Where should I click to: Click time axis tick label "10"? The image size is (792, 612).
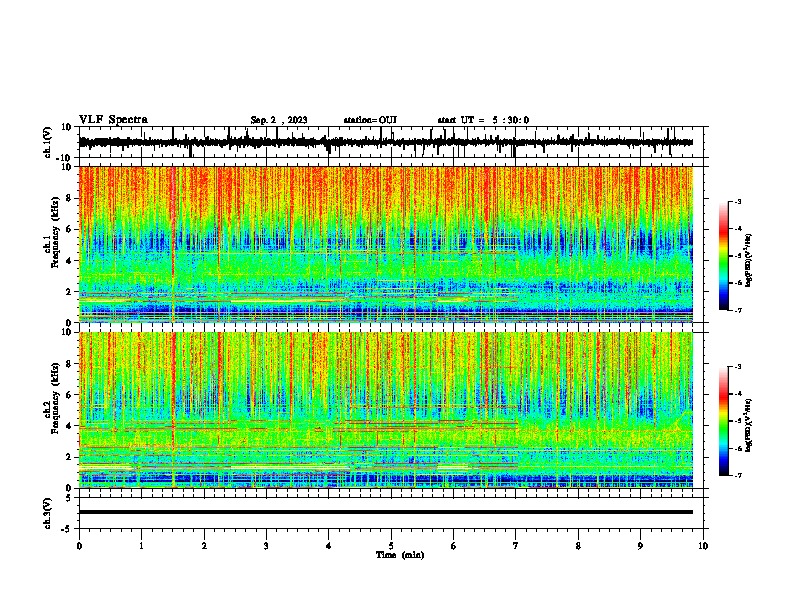pyautogui.click(x=703, y=546)
